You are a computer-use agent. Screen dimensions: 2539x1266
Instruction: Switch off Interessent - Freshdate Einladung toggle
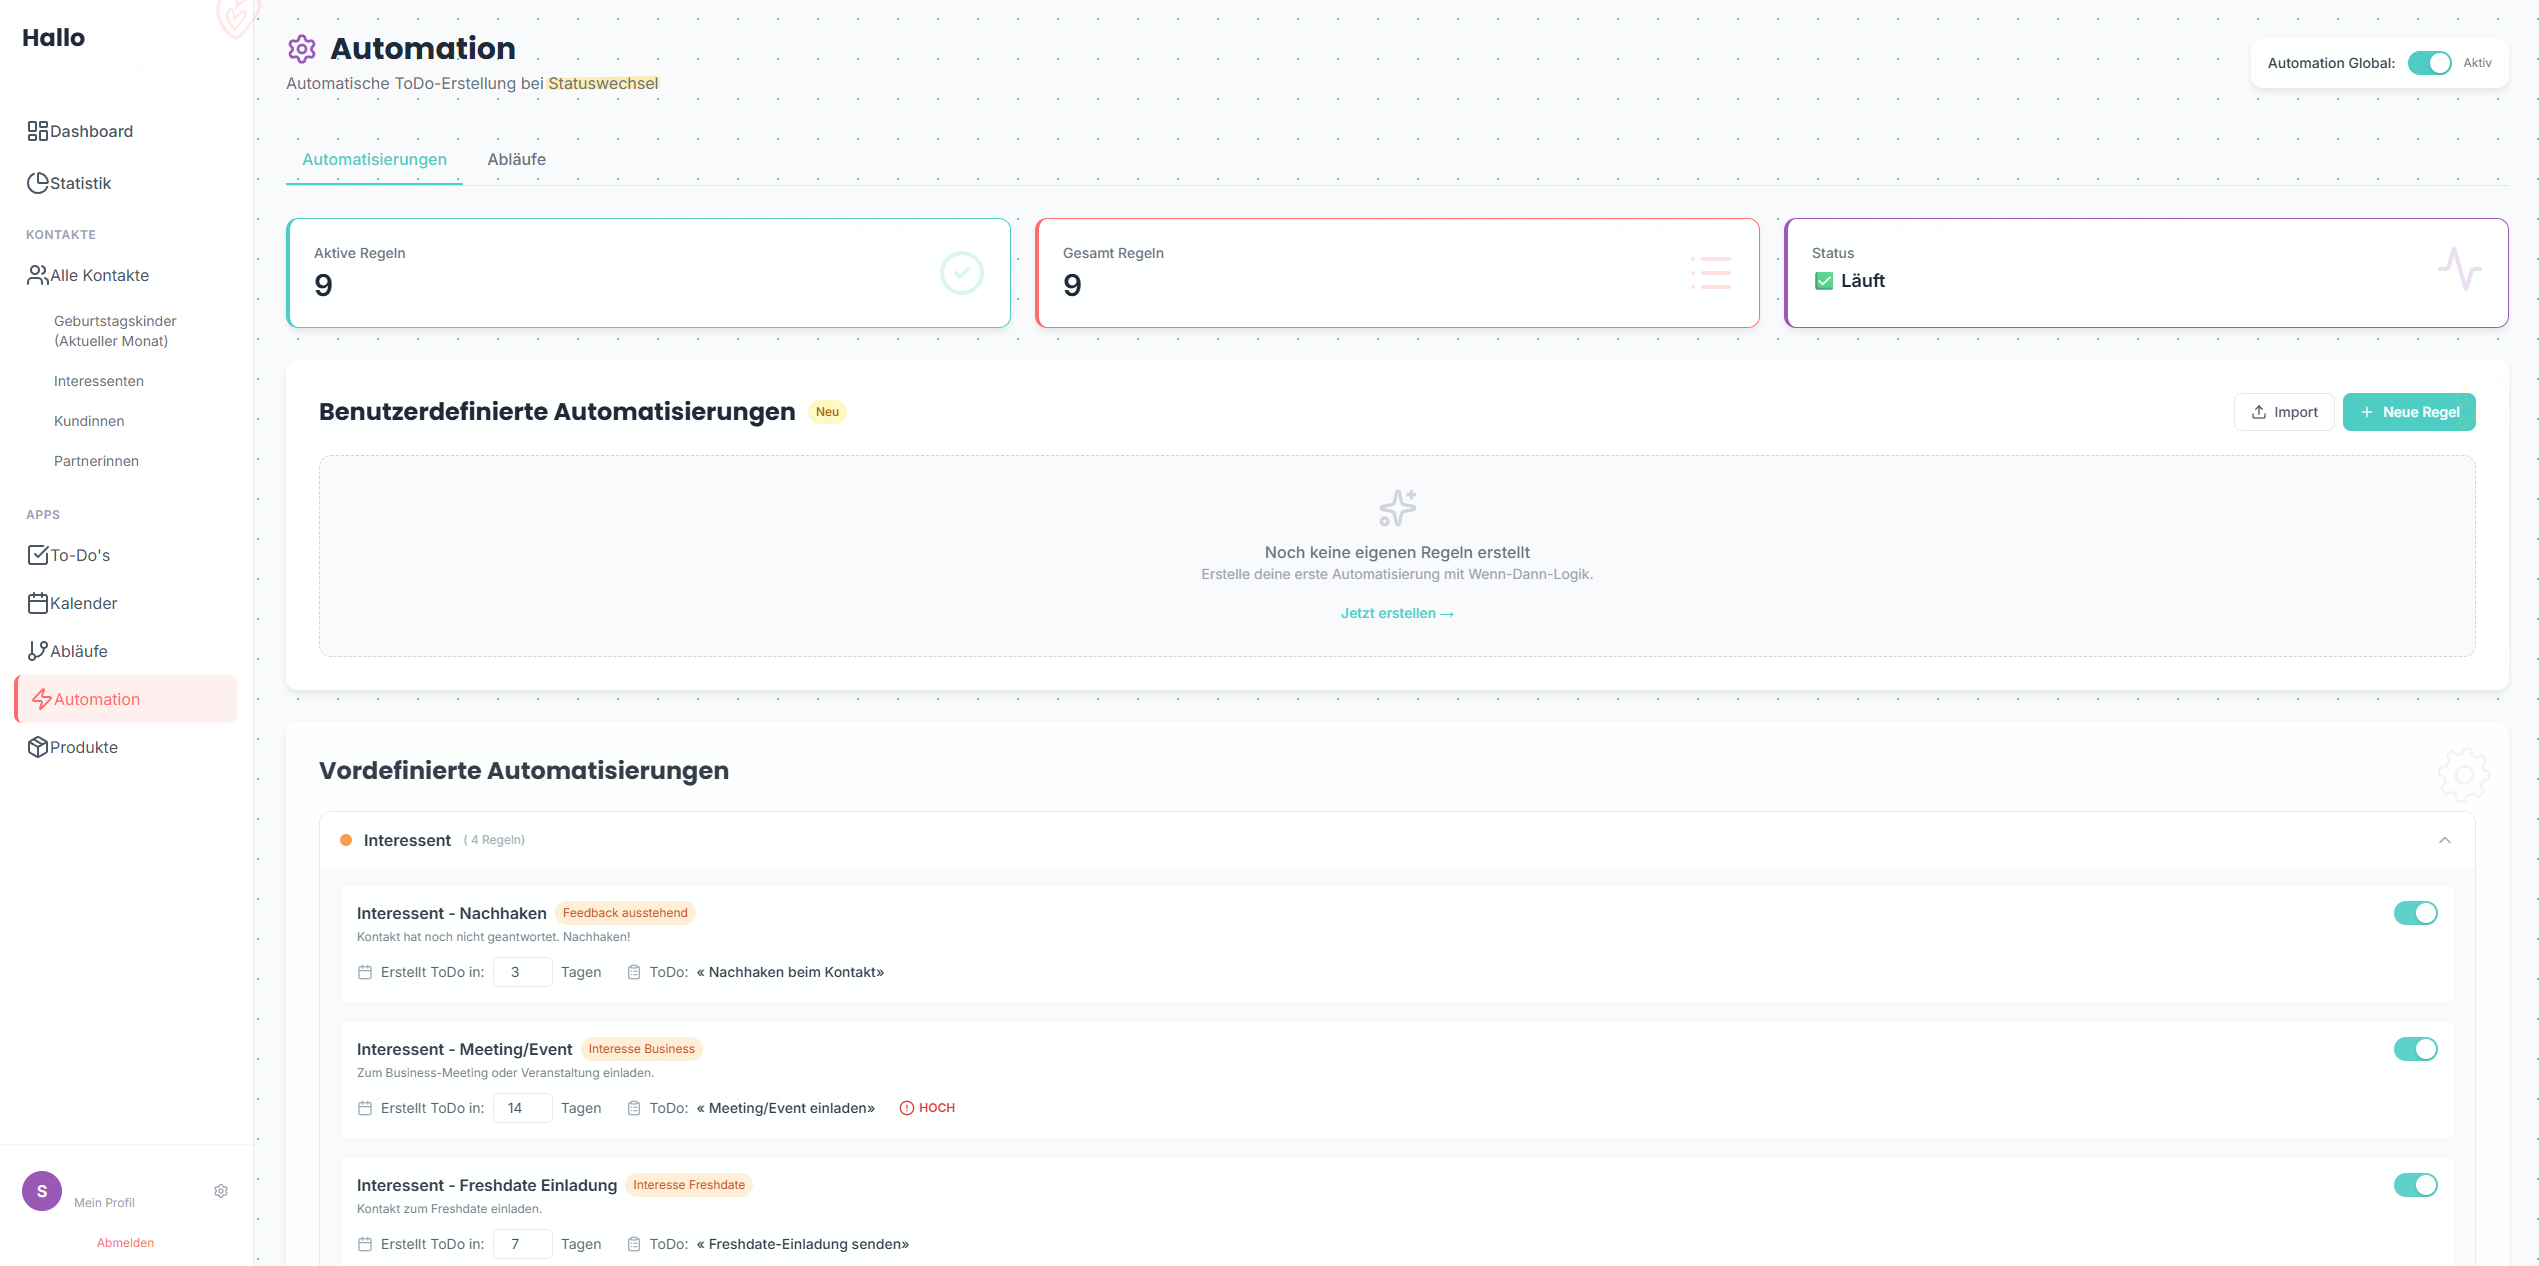2415,1185
